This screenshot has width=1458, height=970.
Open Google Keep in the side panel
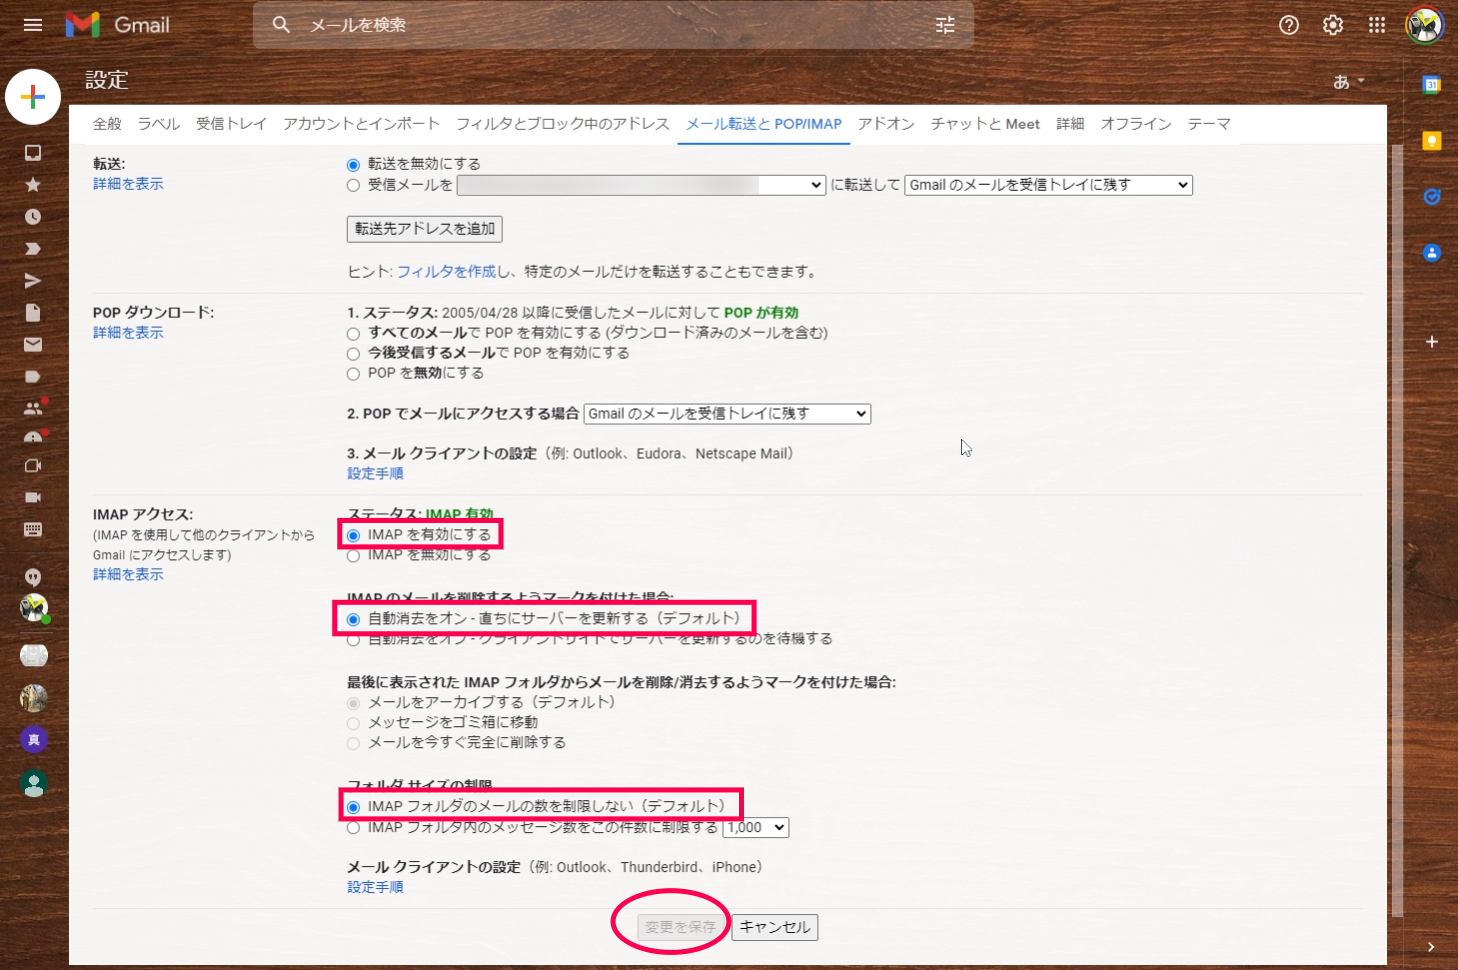1432,141
